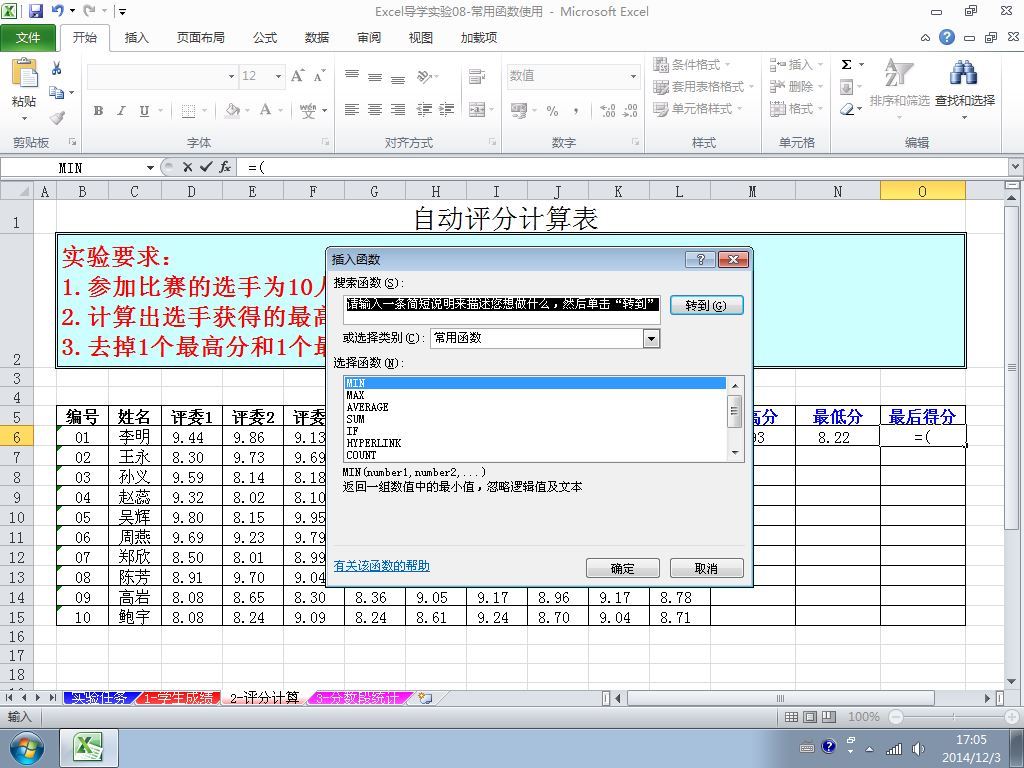The image size is (1024, 768).
Task: Open the number format dropdown
Action: (633, 76)
